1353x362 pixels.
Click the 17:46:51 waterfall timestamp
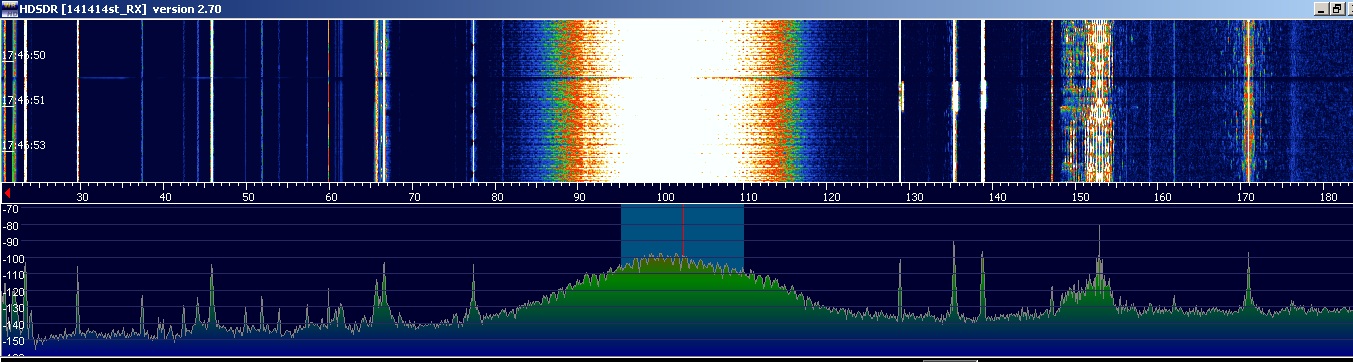24,101
